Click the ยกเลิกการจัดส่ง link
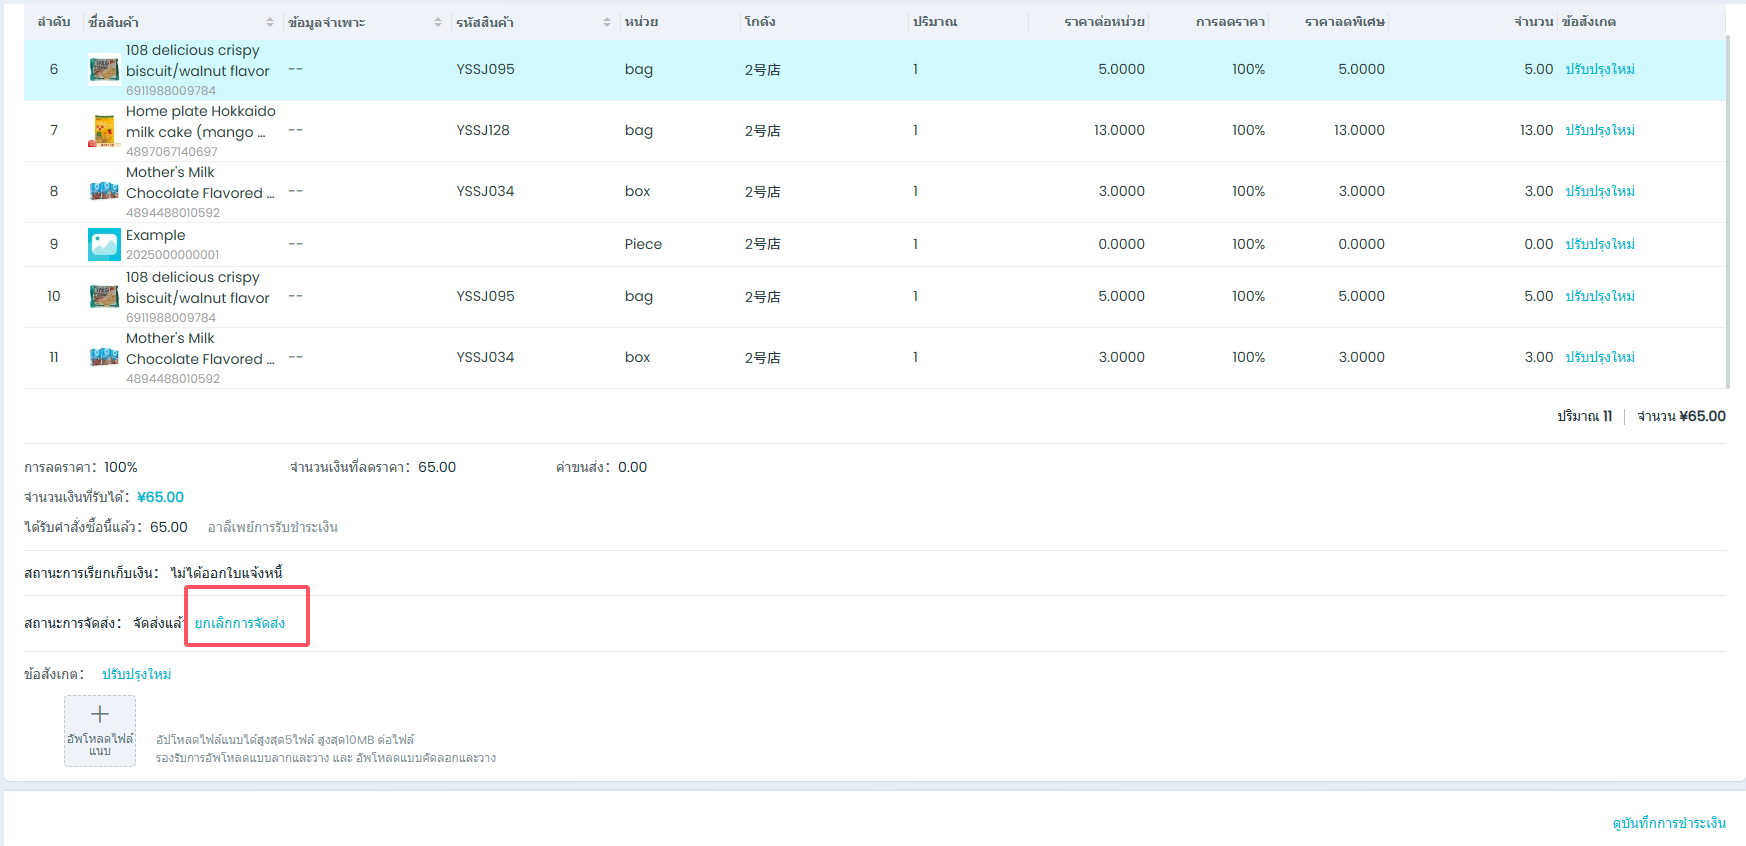1746x846 pixels. [240, 623]
